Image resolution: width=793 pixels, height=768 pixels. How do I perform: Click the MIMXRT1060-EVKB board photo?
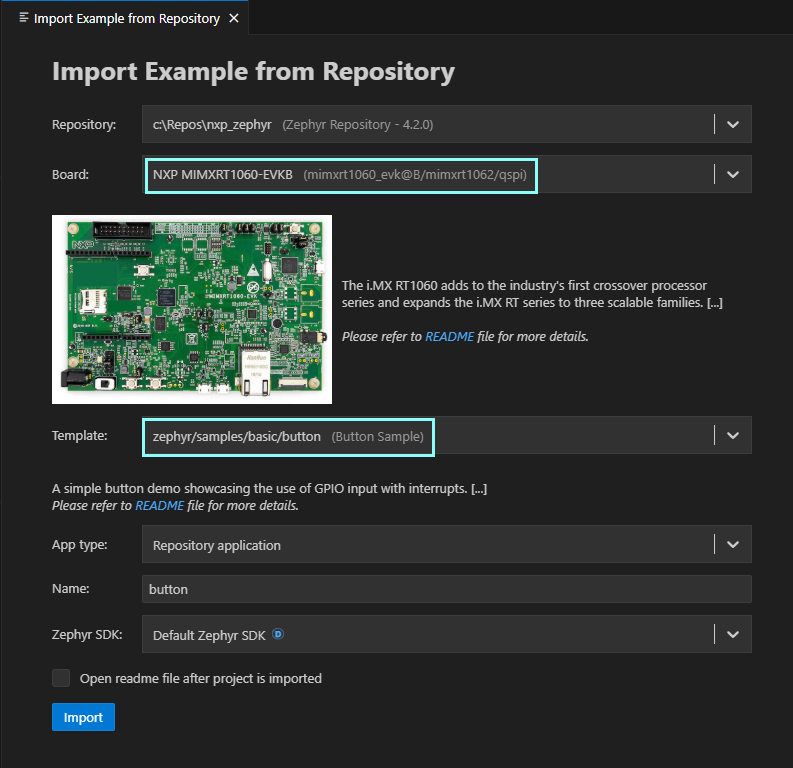(192, 309)
